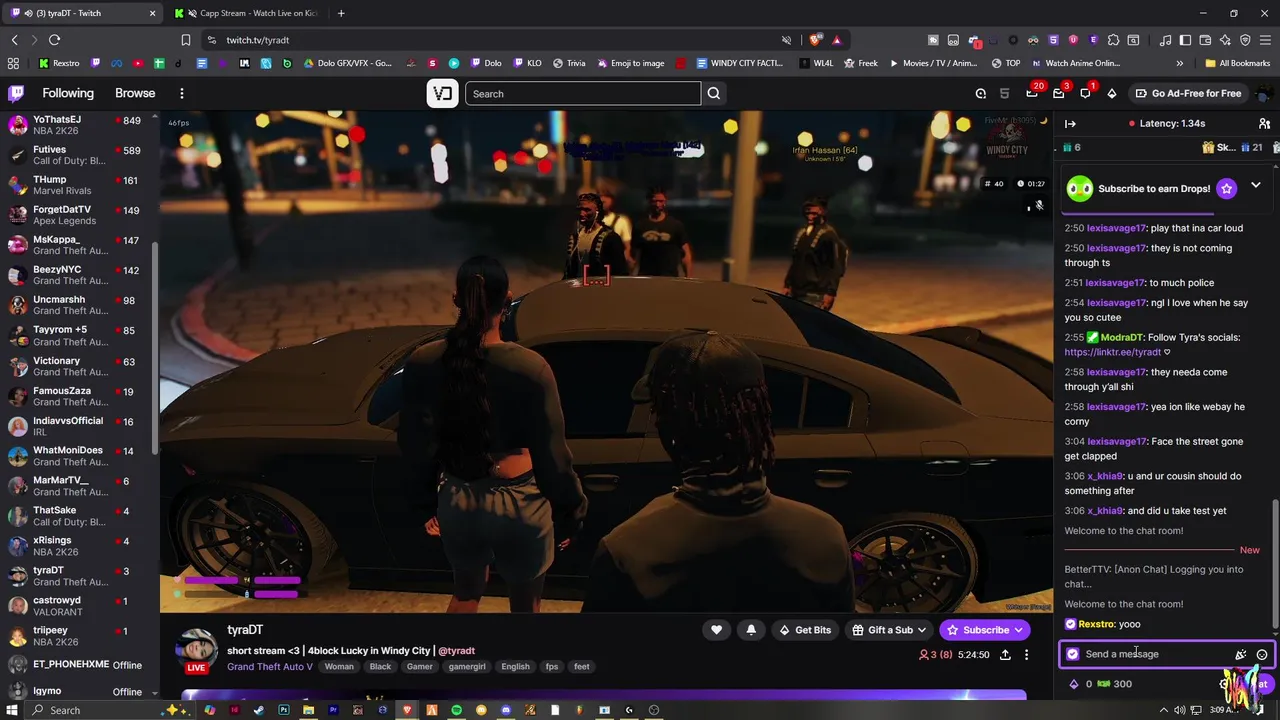Click the twitch.tv/tyradt address bar
1280x720 pixels.
click(x=490, y=40)
